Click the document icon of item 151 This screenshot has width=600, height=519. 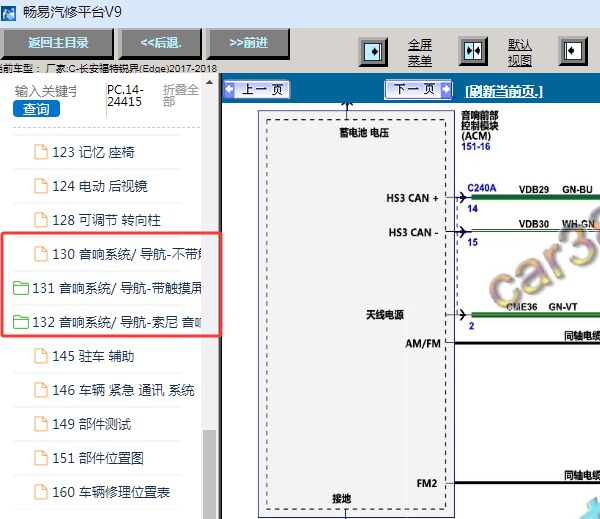(41, 458)
